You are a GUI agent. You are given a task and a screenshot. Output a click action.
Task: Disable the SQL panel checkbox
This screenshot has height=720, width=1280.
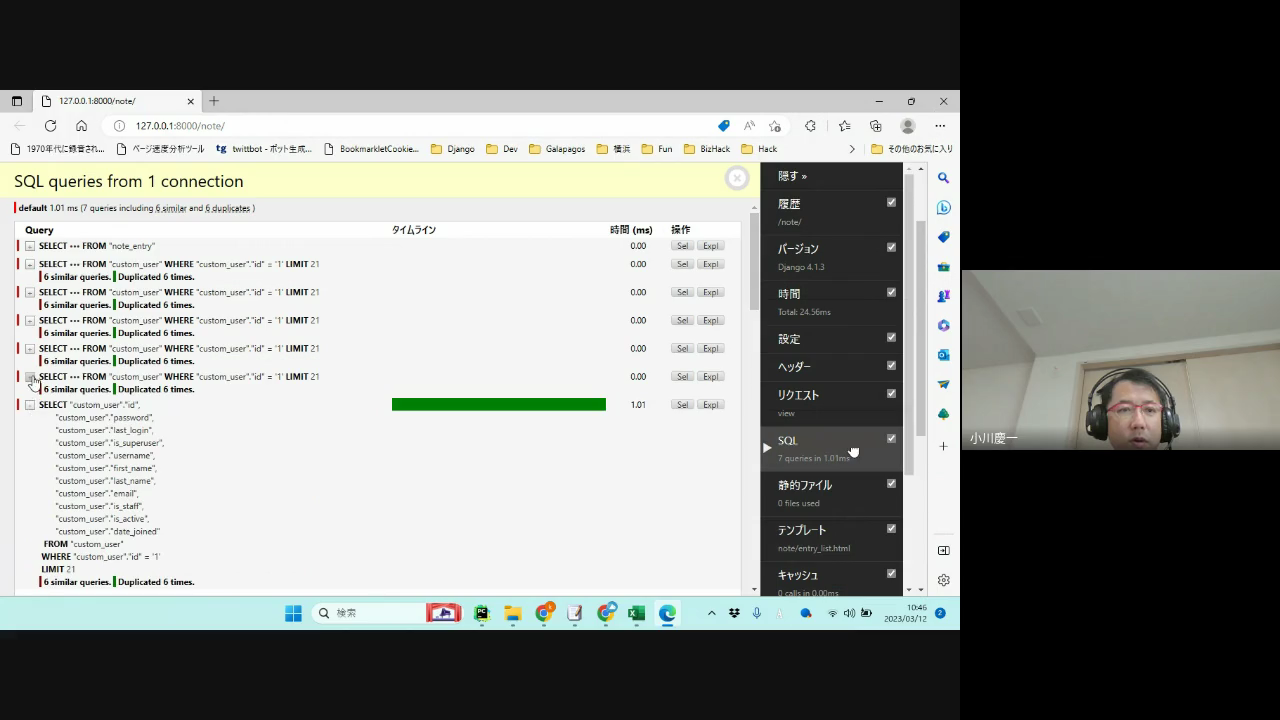point(891,438)
